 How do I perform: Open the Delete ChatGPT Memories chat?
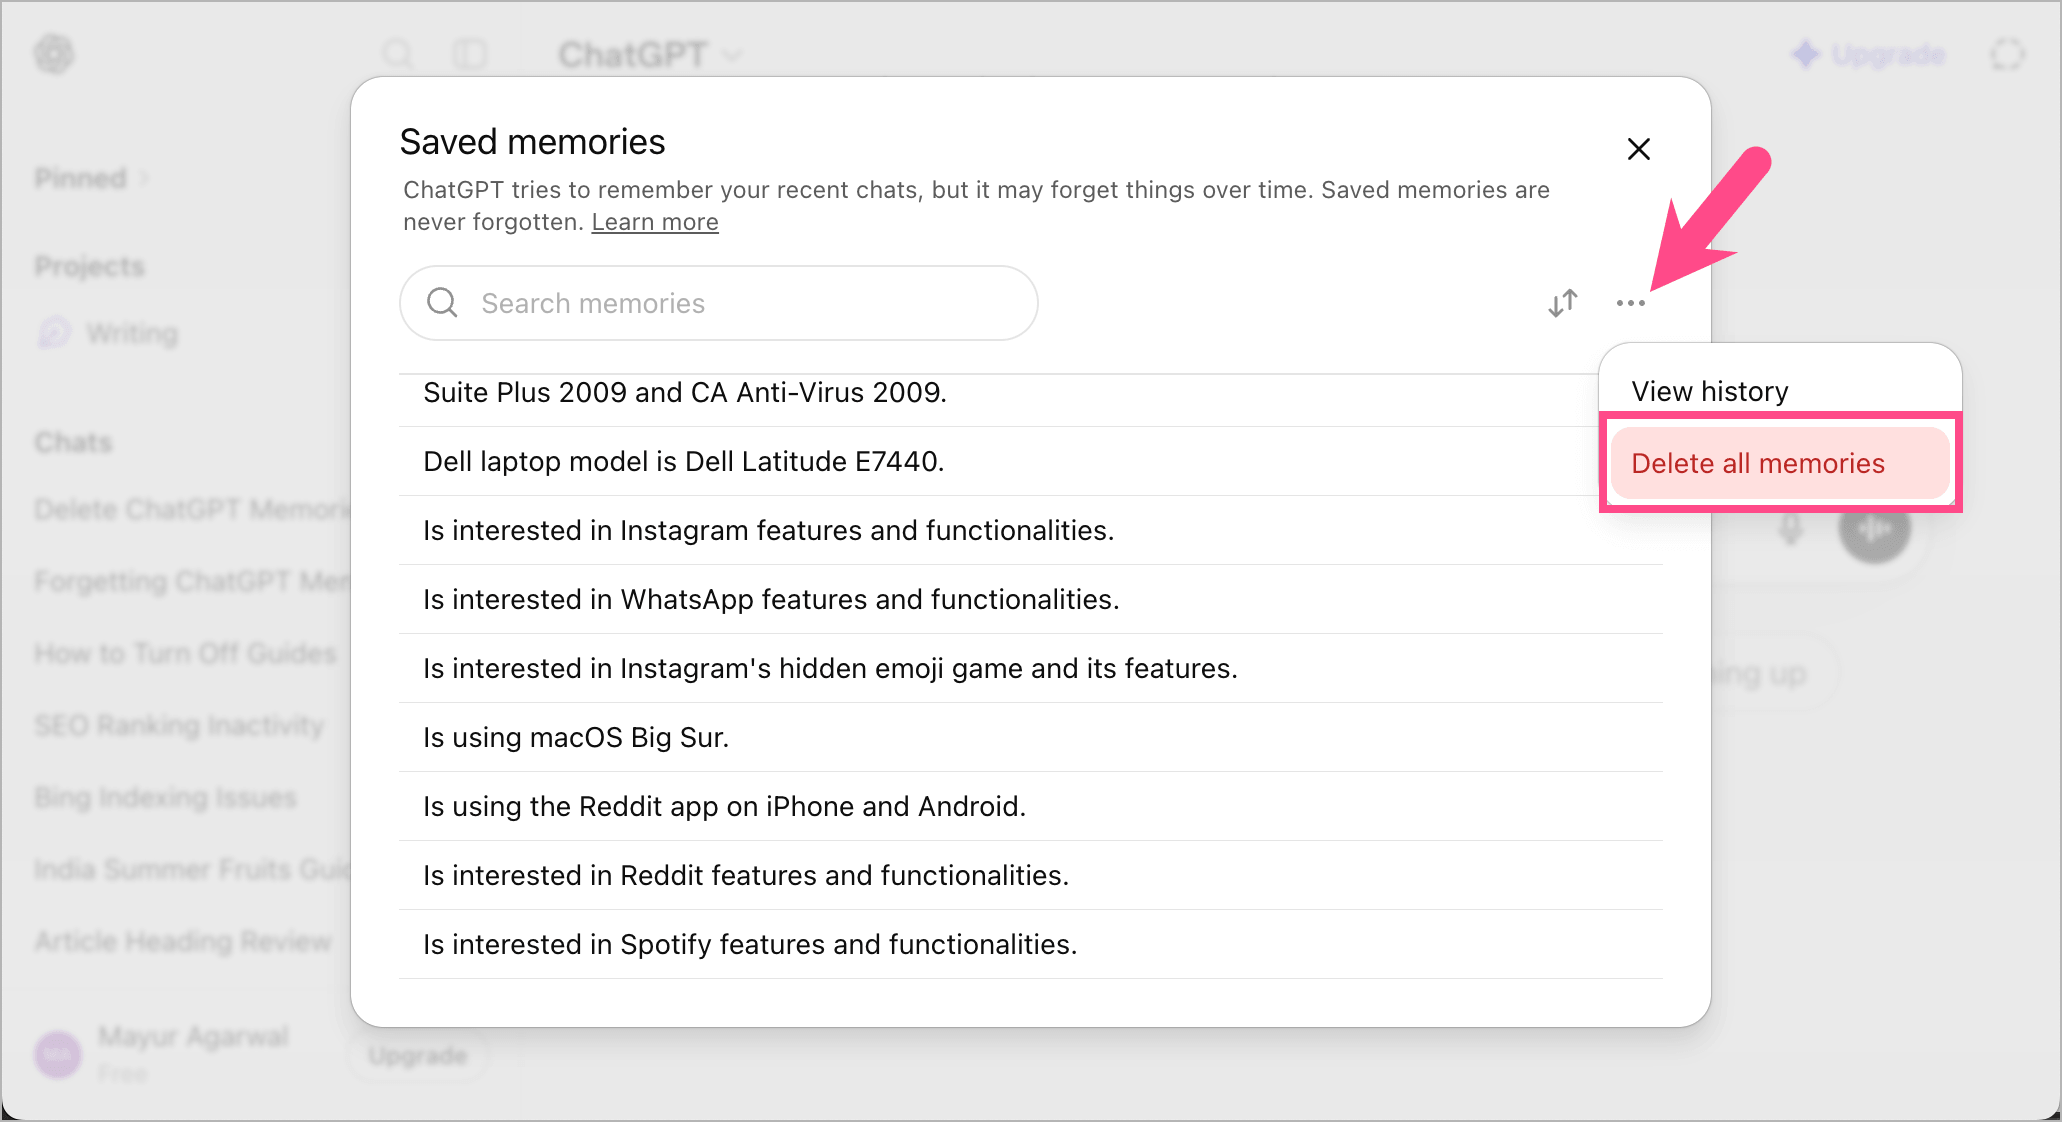[192, 509]
